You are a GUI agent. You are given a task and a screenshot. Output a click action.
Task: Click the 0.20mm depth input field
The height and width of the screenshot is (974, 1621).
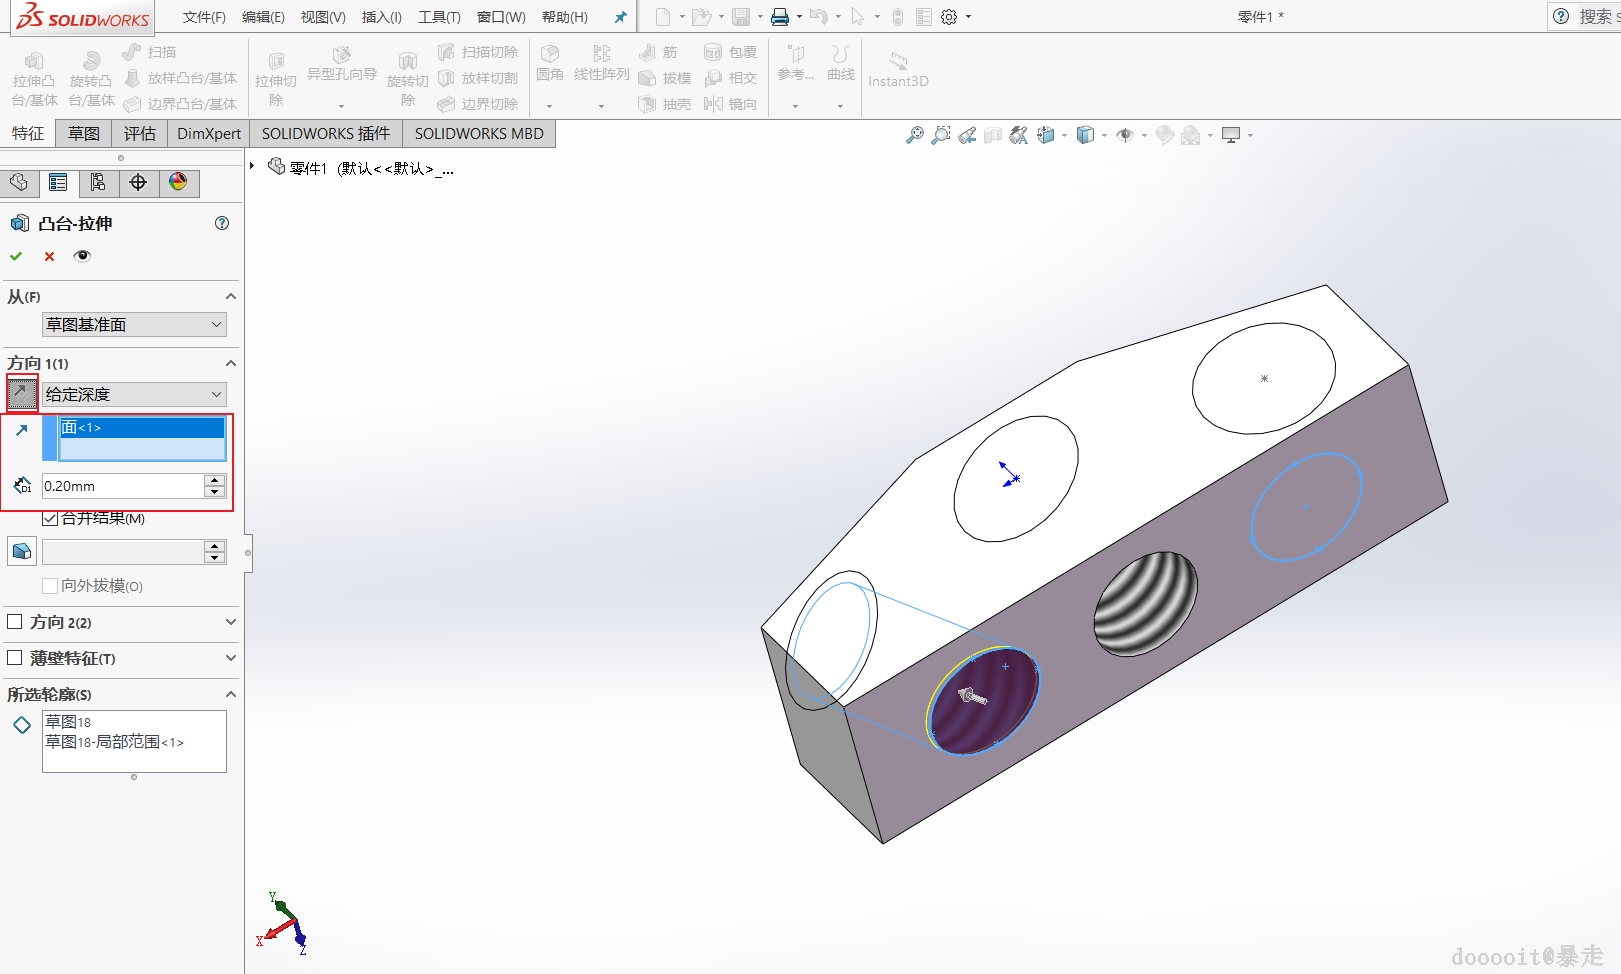pyautogui.click(x=122, y=486)
